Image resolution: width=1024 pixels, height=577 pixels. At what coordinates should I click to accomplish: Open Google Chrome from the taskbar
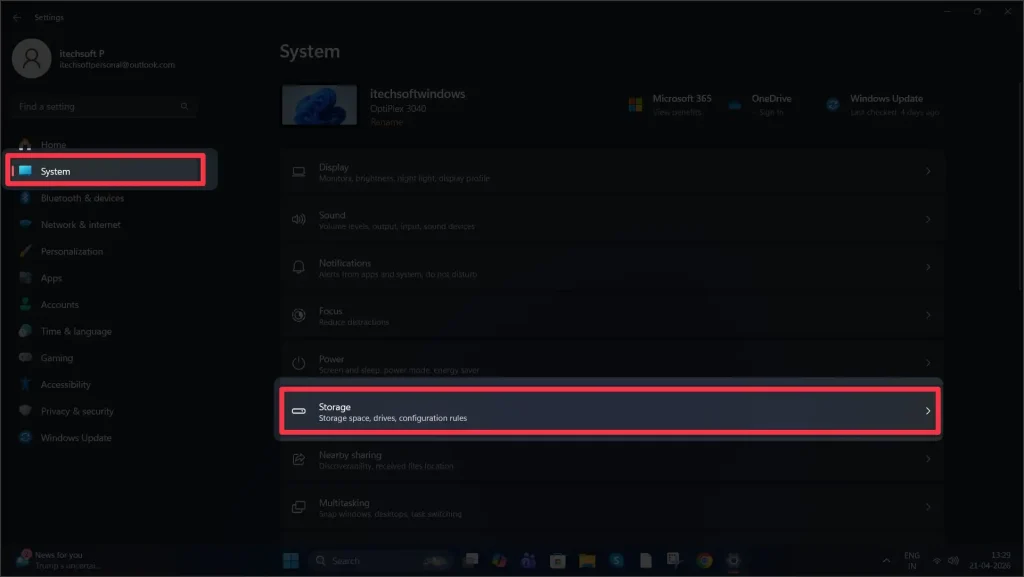(x=704, y=561)
